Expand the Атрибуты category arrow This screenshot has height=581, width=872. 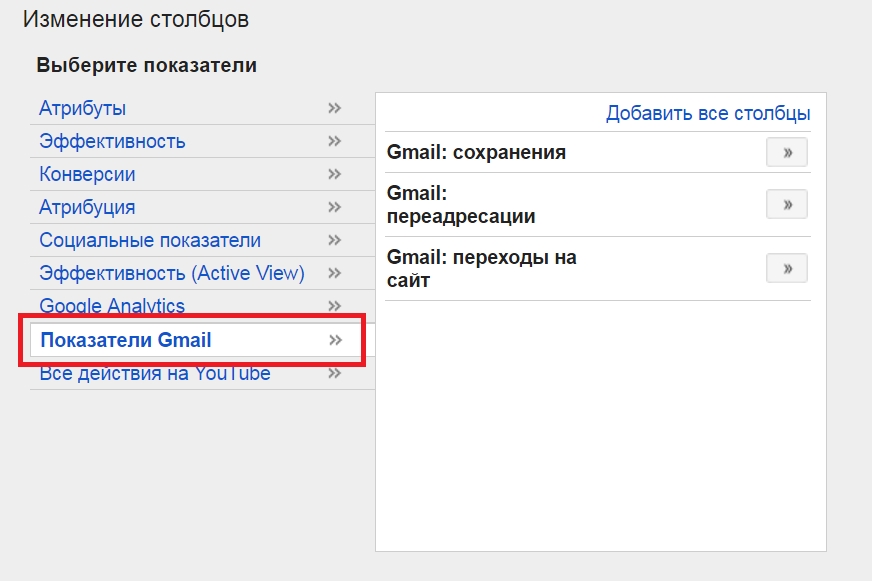pyautogui.click(x=335, y=108)
